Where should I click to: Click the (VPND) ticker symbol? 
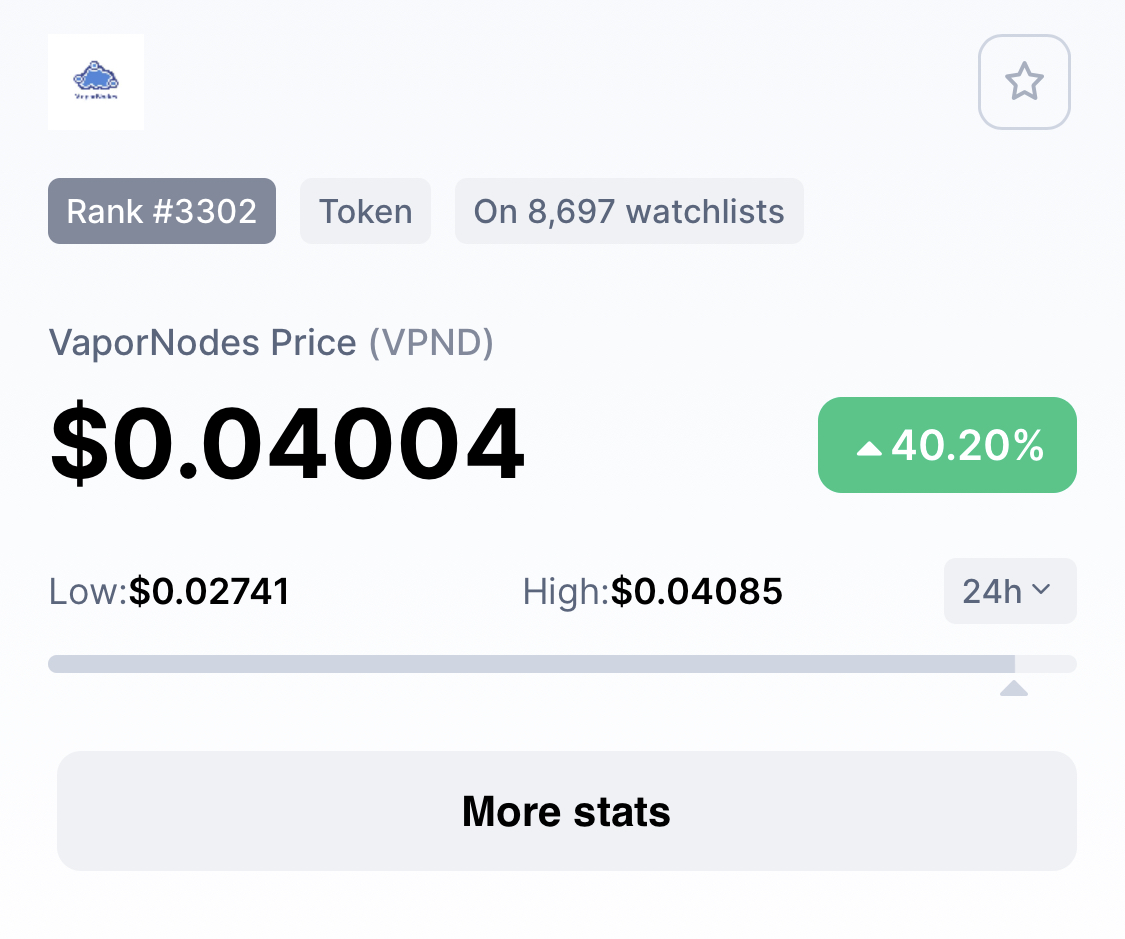[431, 342]
